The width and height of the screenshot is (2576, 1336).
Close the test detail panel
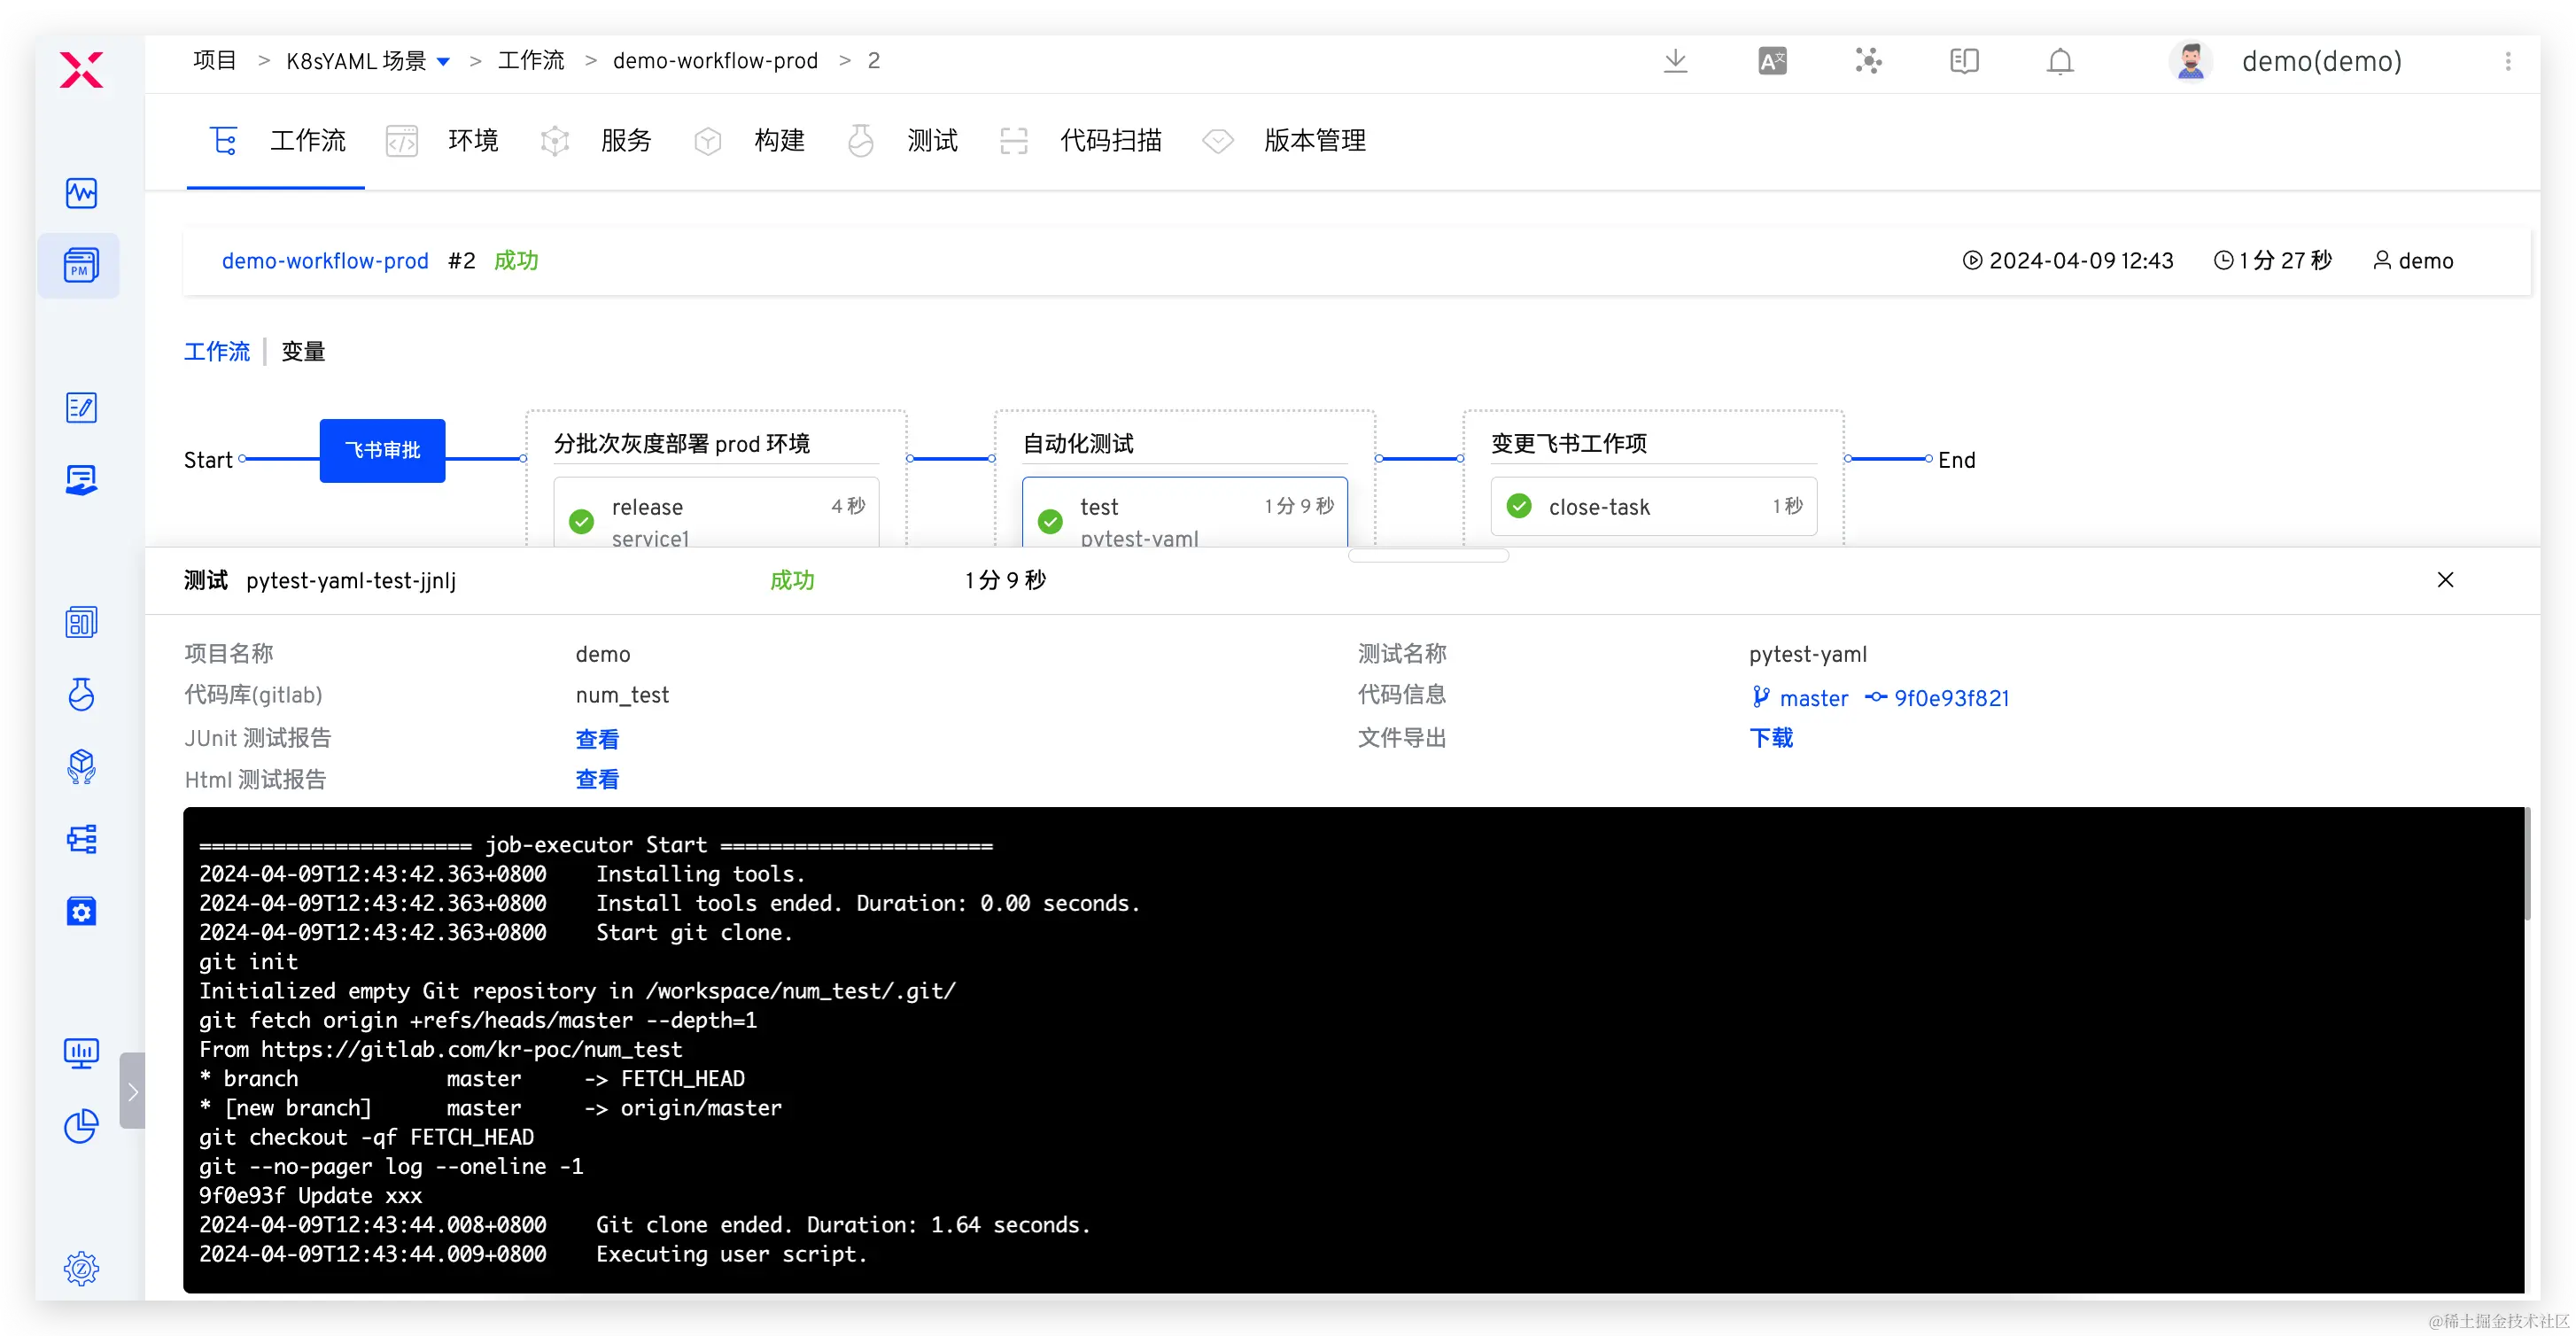[x=2445, y=580]
